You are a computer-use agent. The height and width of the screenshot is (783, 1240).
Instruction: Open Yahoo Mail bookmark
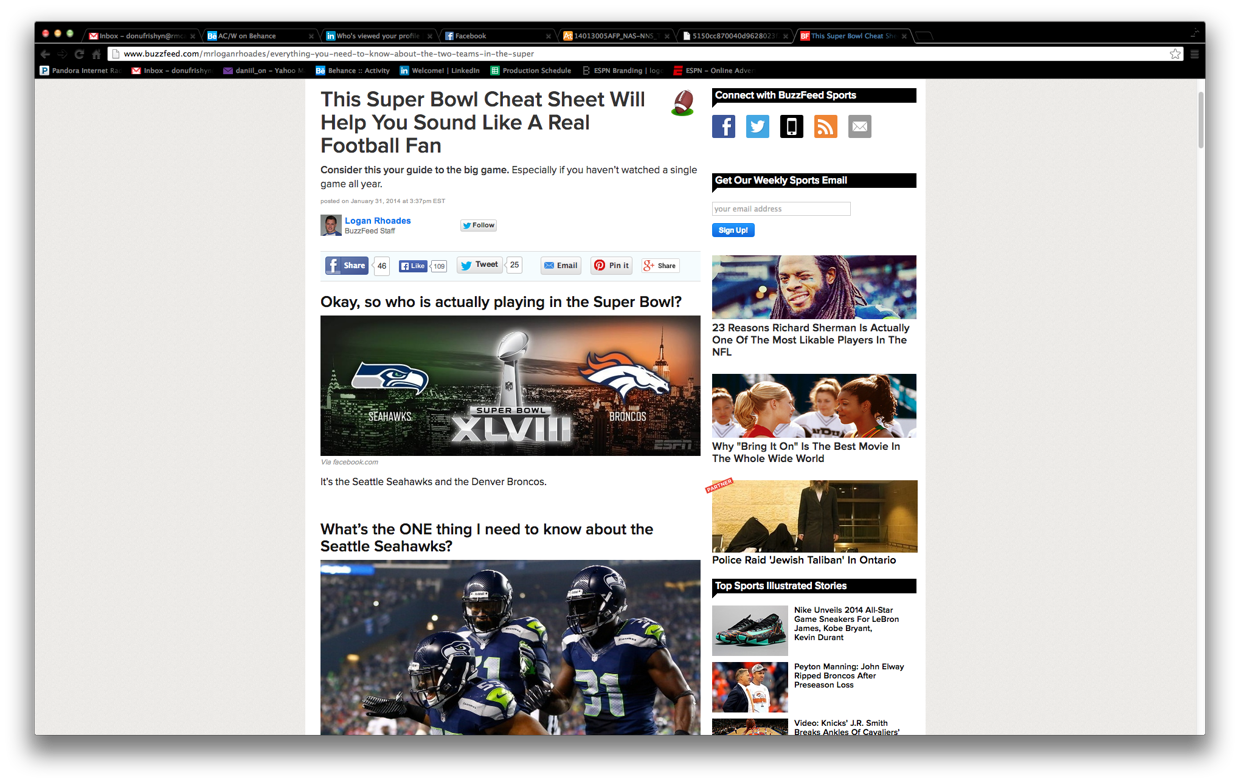coord(264,71)
